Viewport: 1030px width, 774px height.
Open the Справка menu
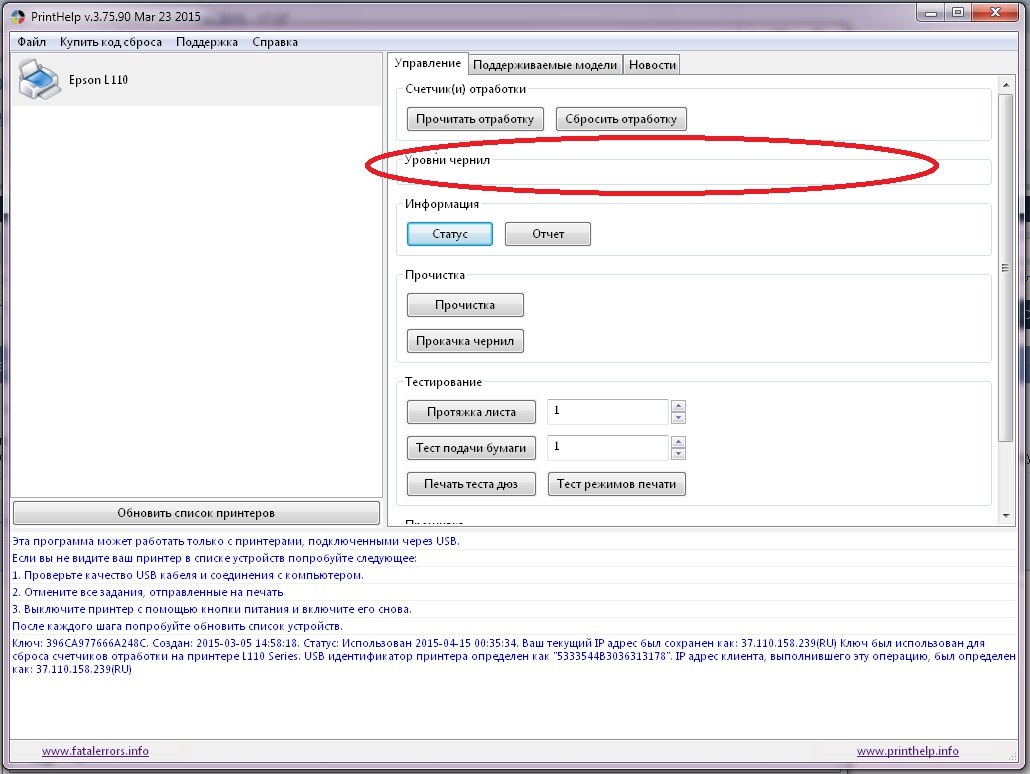coord(275,42)
